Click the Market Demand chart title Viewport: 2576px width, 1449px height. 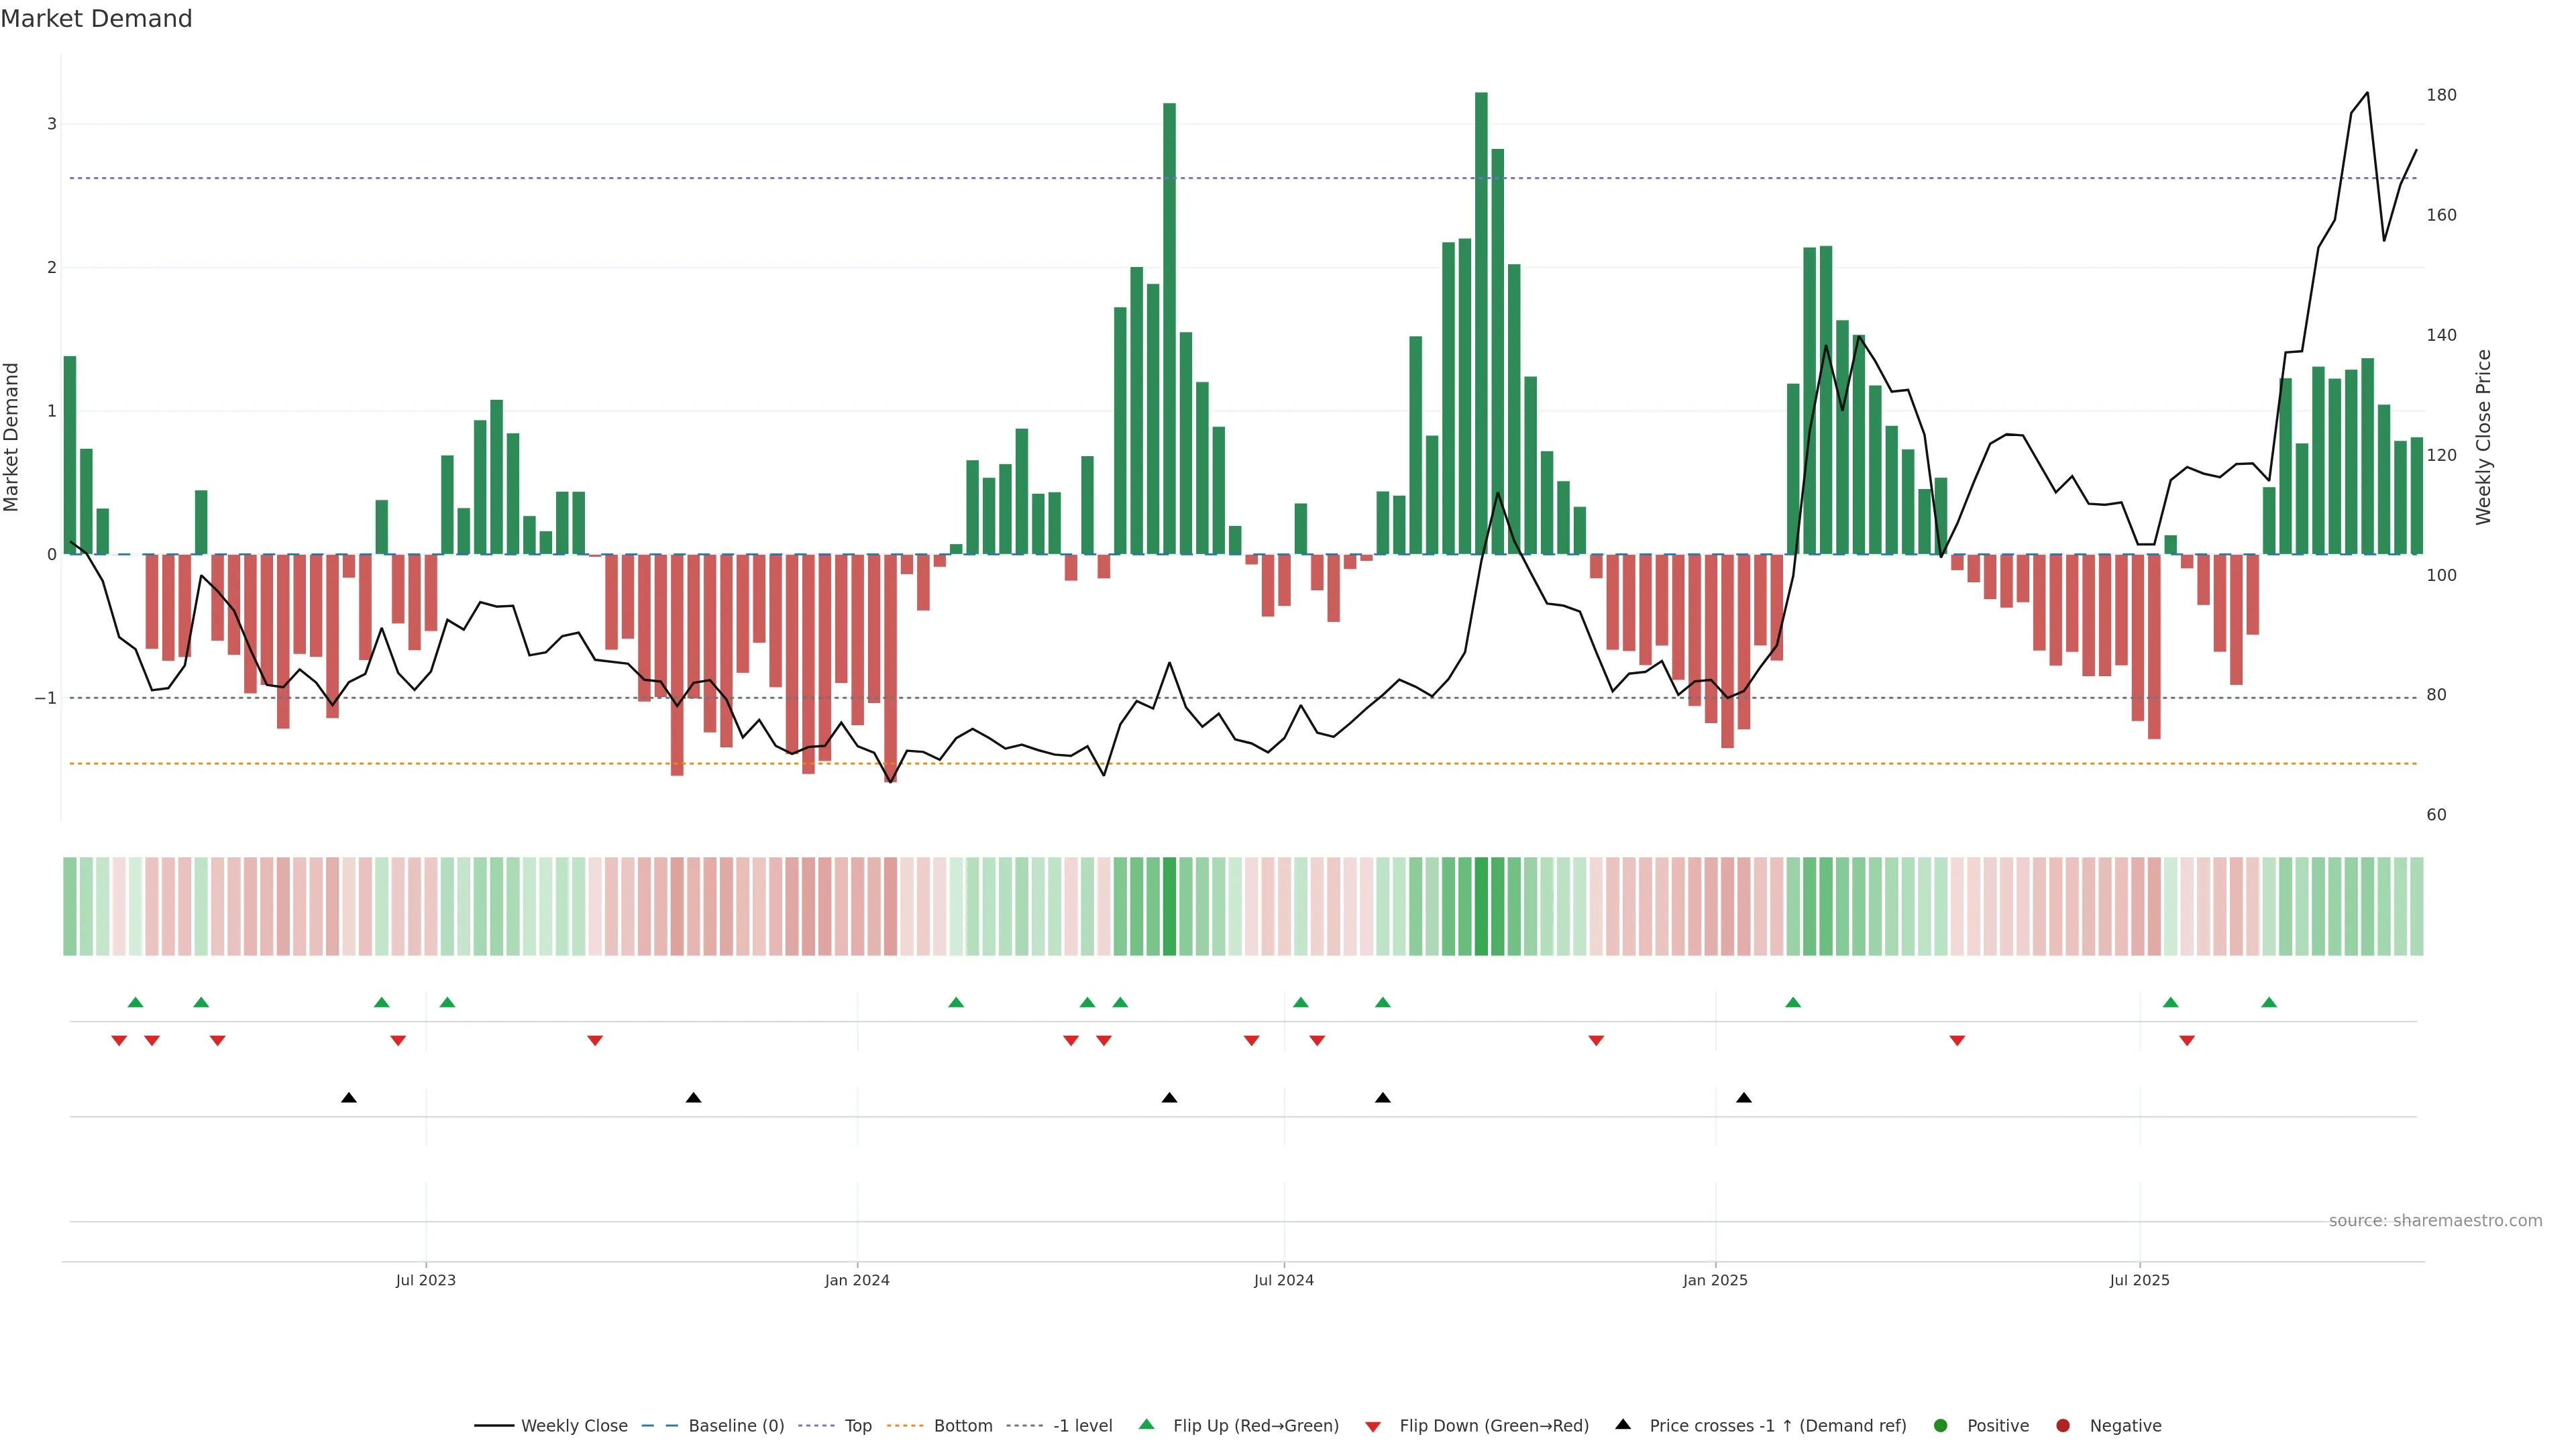[x=96, y=18]
